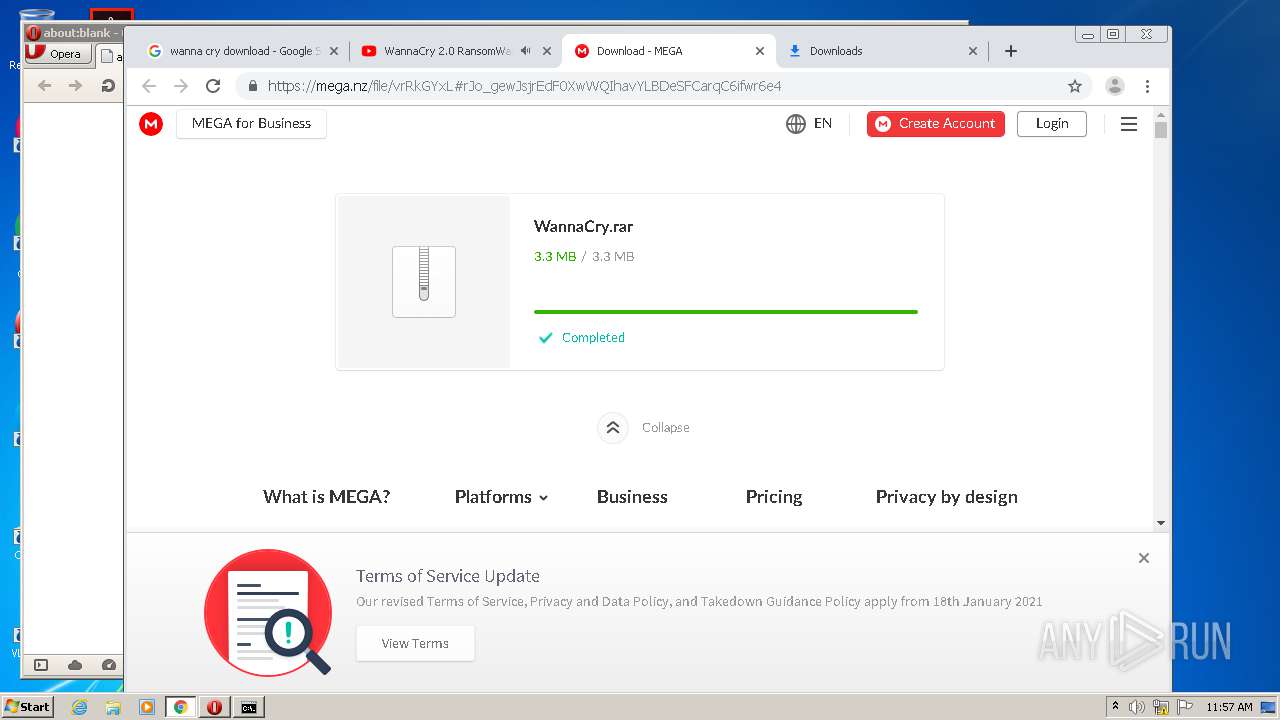This screenshot has width=1280, height=720.
Task: Click Opera cloud sync icon
Action: (x=75, y=665)
